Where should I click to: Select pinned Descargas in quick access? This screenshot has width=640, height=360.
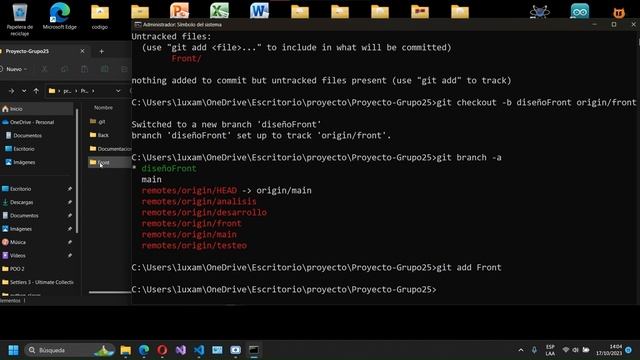click(x=21, y=202)
